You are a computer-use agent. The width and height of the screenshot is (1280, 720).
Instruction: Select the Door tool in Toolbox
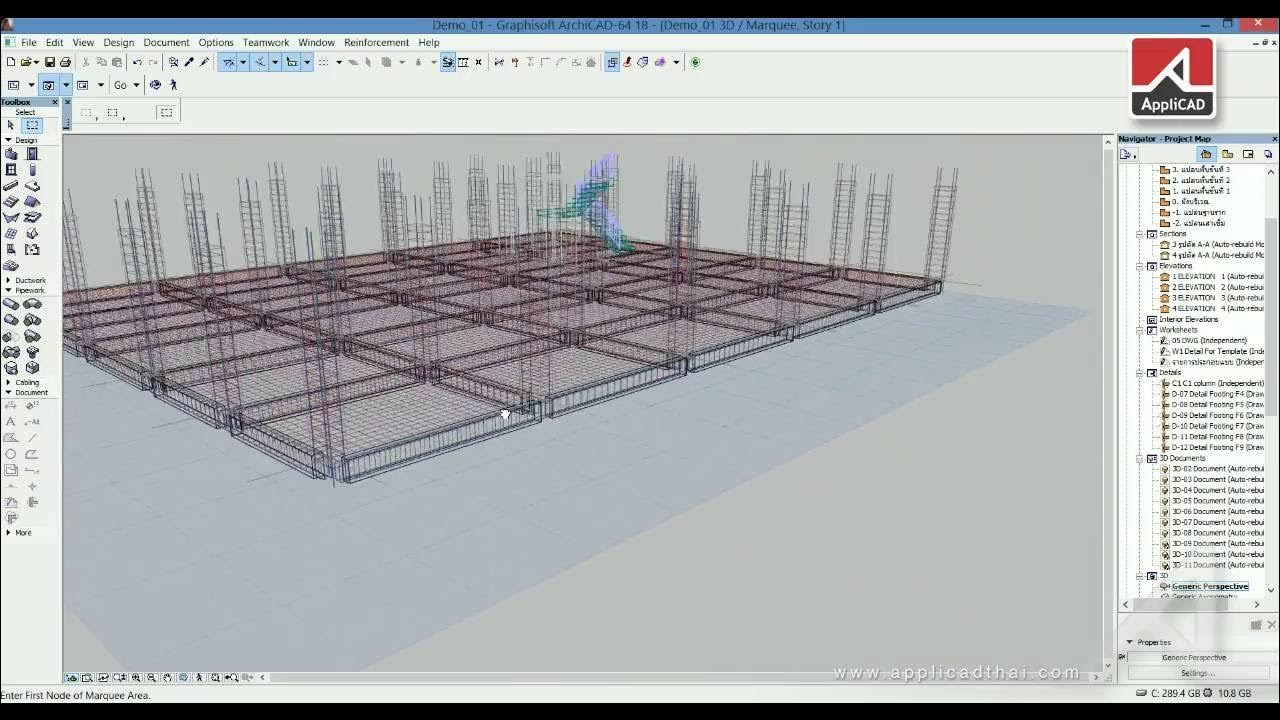32,154
